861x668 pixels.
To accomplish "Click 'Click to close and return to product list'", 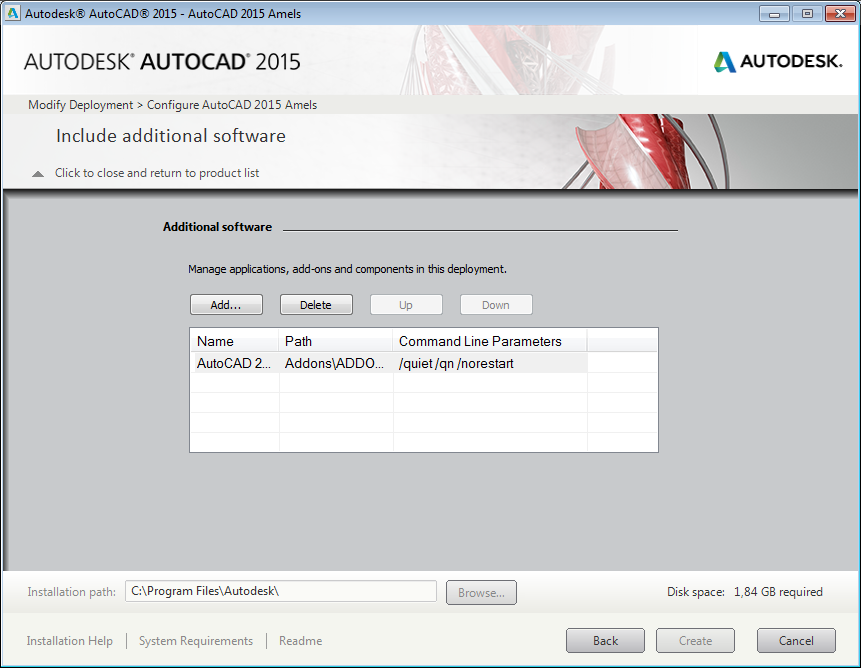I will [x=157, y=173].
